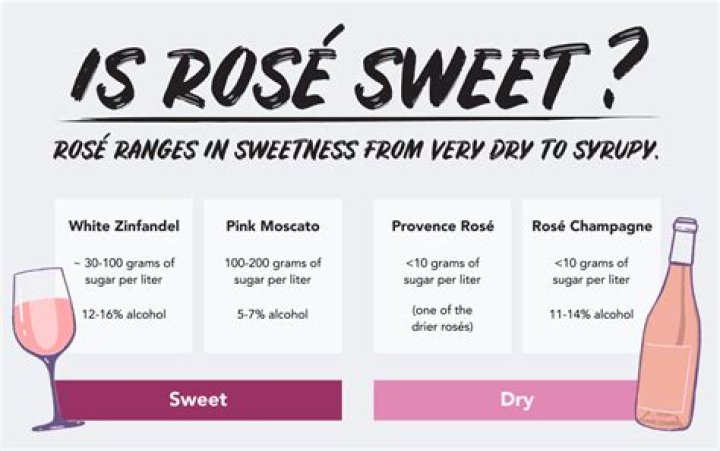Click '12-16% alcohol' text
This screenshot has height=451, width=720.
(x=124, y=314)
